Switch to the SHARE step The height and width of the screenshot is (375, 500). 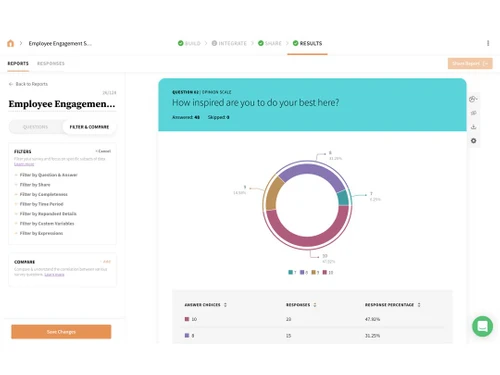click(x=273, y=43)
